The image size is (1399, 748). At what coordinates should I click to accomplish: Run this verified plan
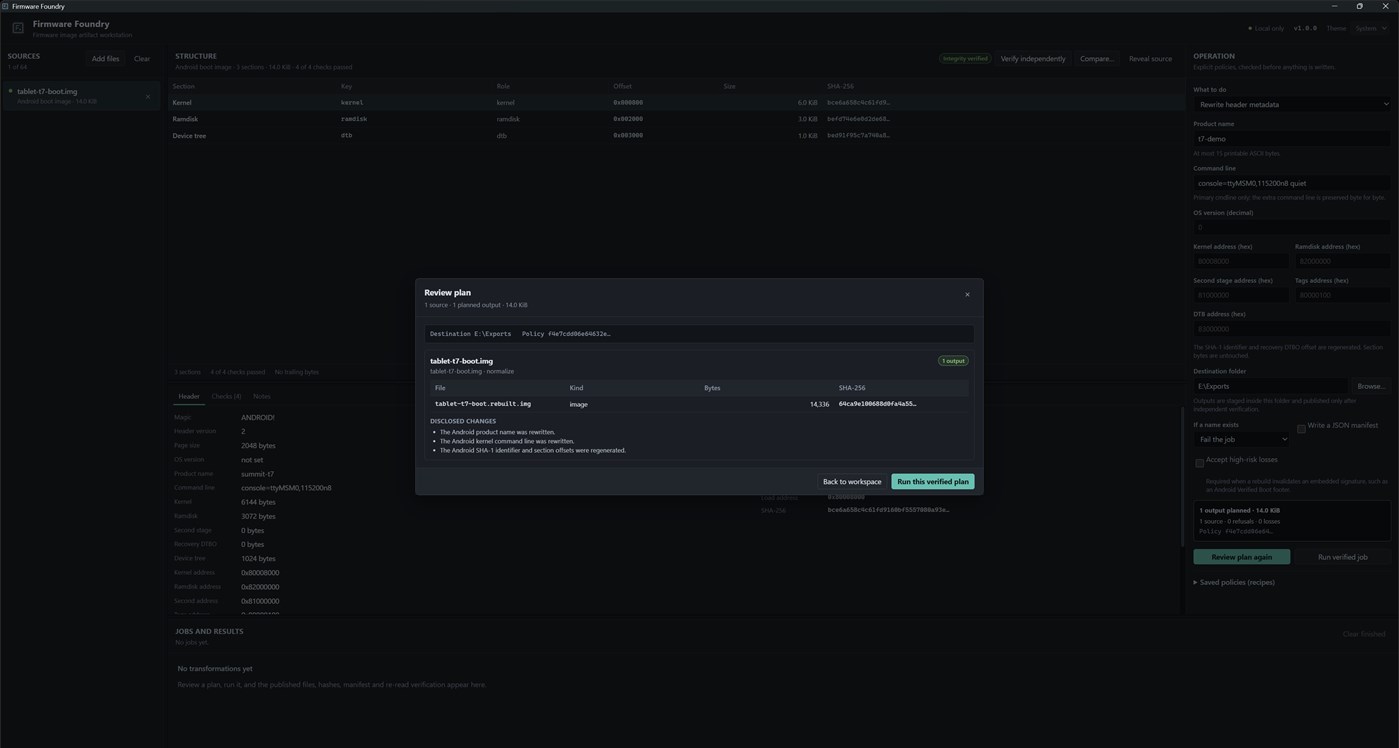click(932, 482)
